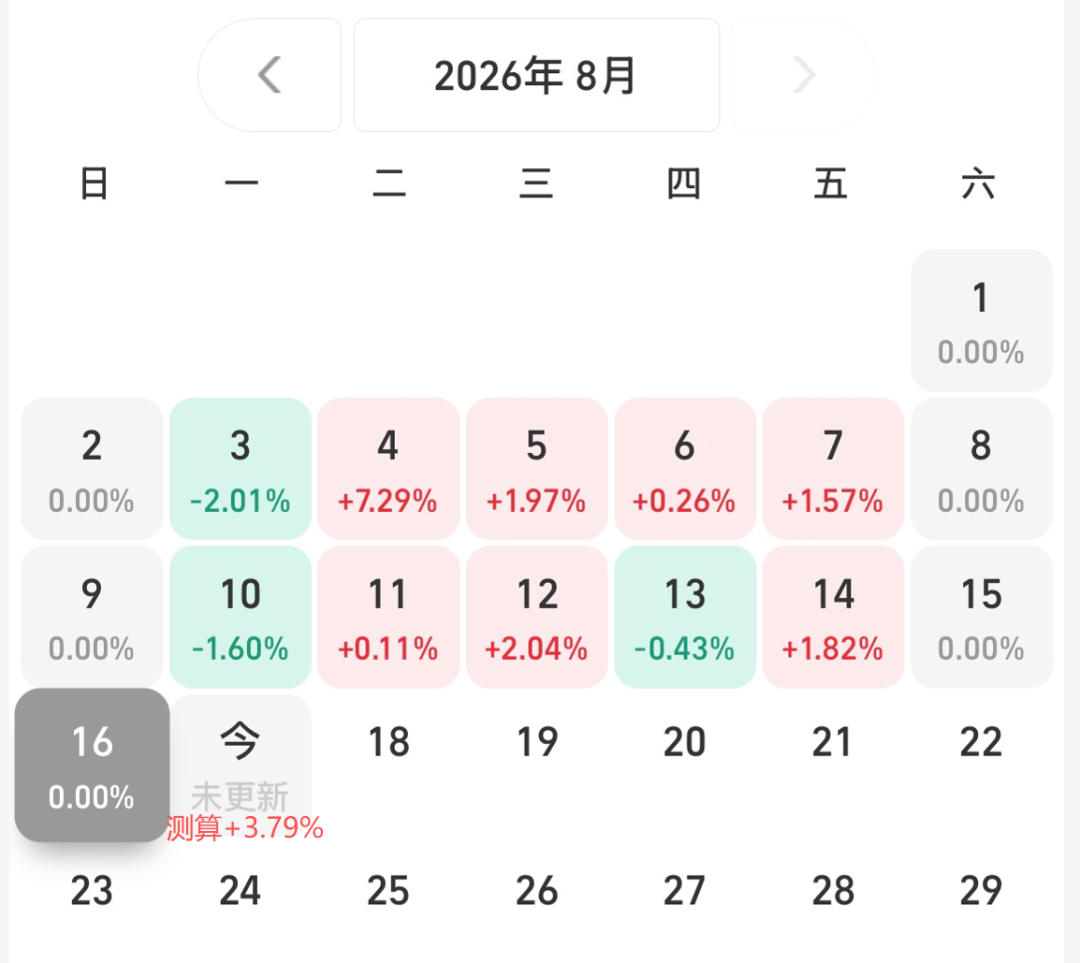
Task: Click the highlighted day 16
Action: point(92,765)
